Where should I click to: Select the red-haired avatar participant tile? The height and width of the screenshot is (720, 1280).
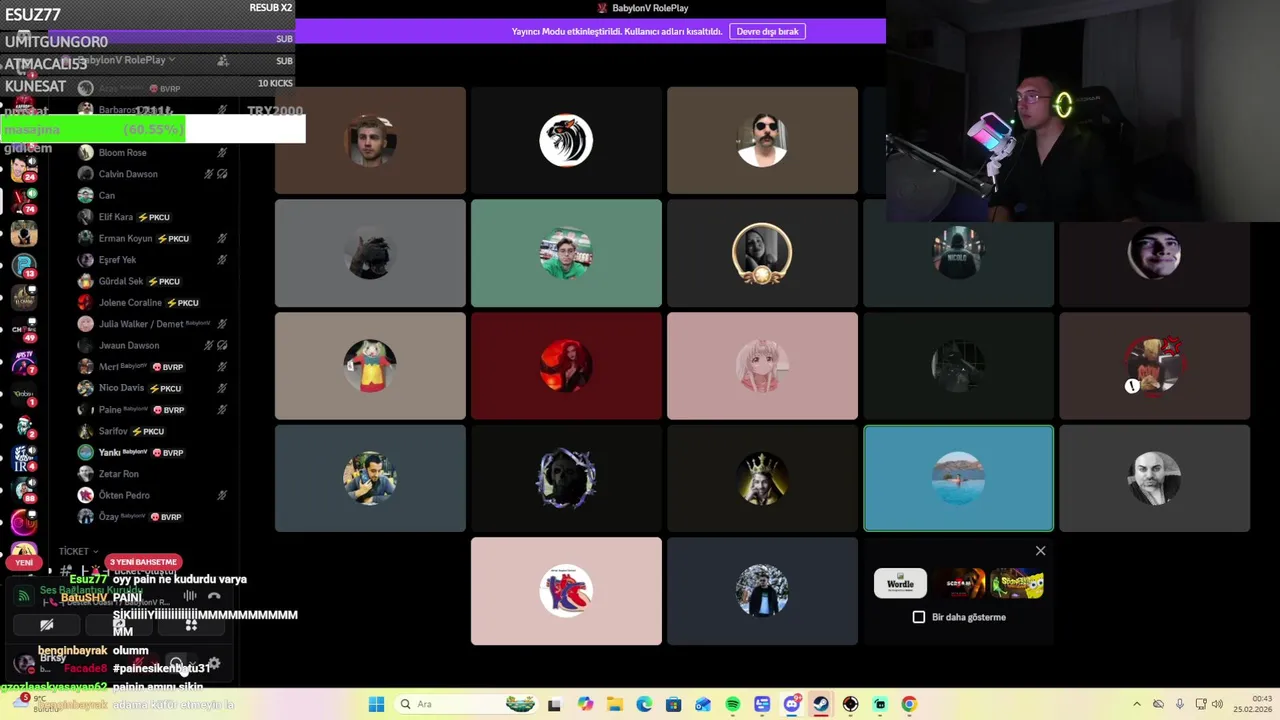(x=566, y=366)
